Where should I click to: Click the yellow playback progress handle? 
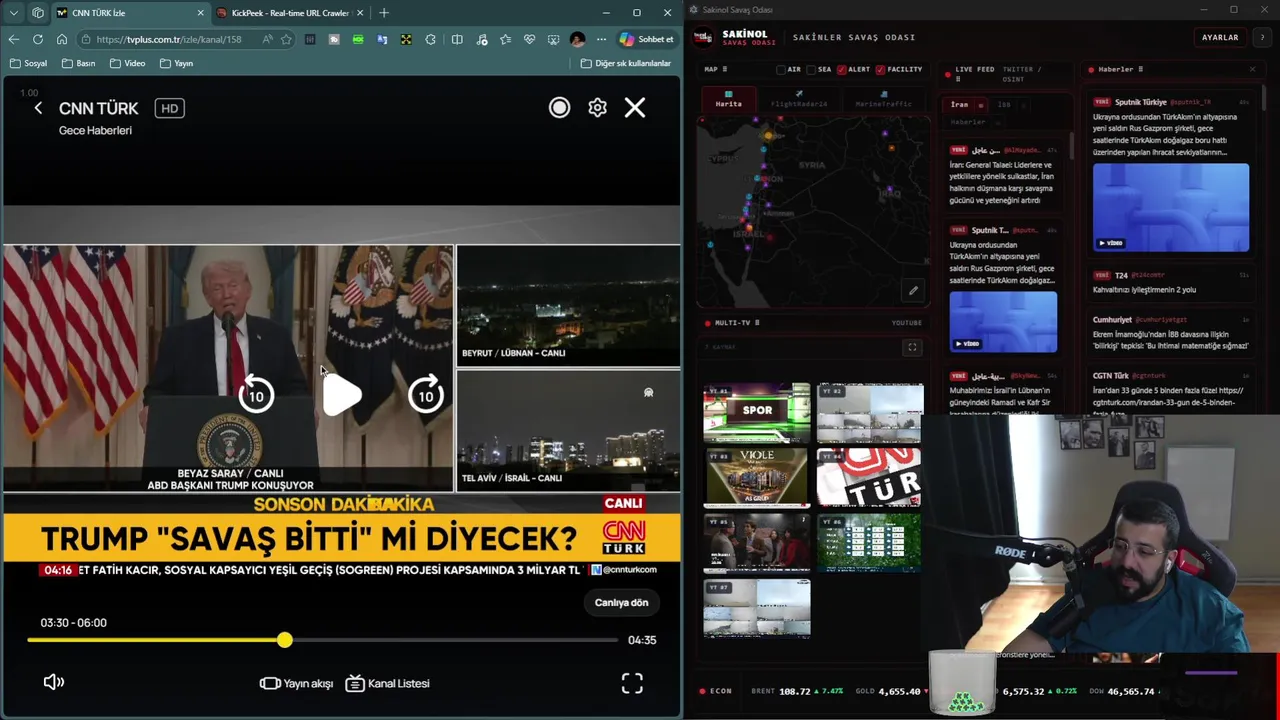285,640
